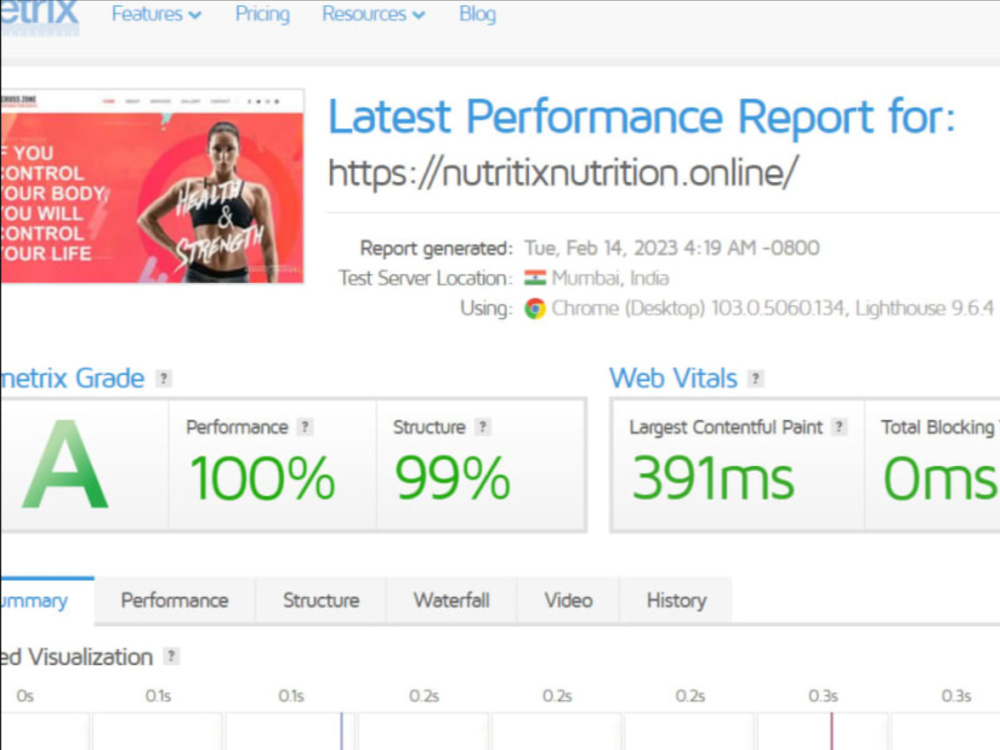Click the A grade letter
Screen dimensions: 1000x750
[x=65, y=465]
